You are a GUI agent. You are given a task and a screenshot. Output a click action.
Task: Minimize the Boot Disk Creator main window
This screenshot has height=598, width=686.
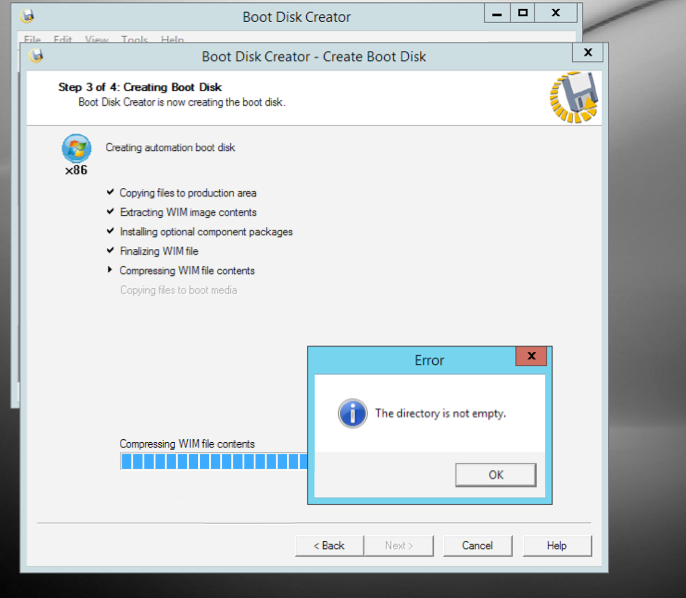[497, 13]
